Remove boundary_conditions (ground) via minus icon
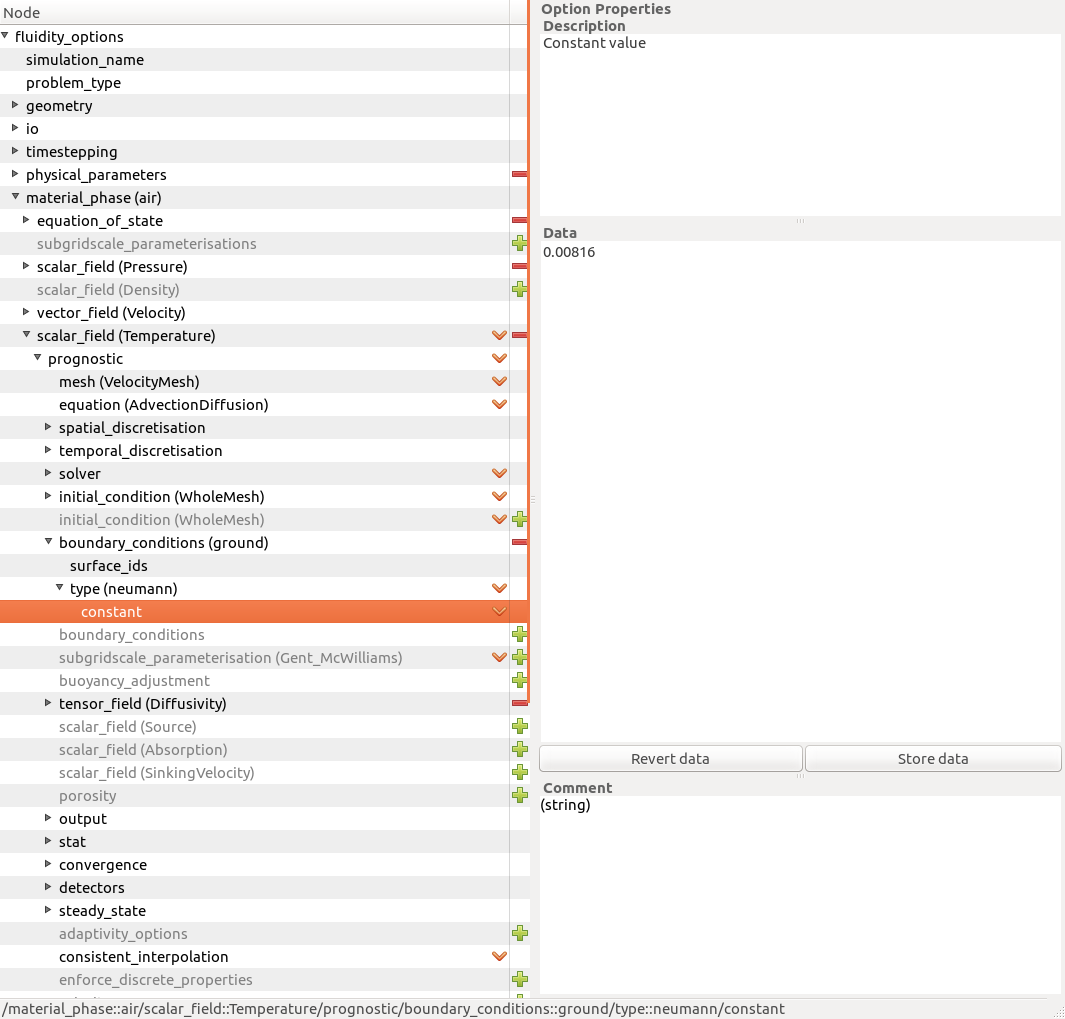 click(x=520, y=542)
